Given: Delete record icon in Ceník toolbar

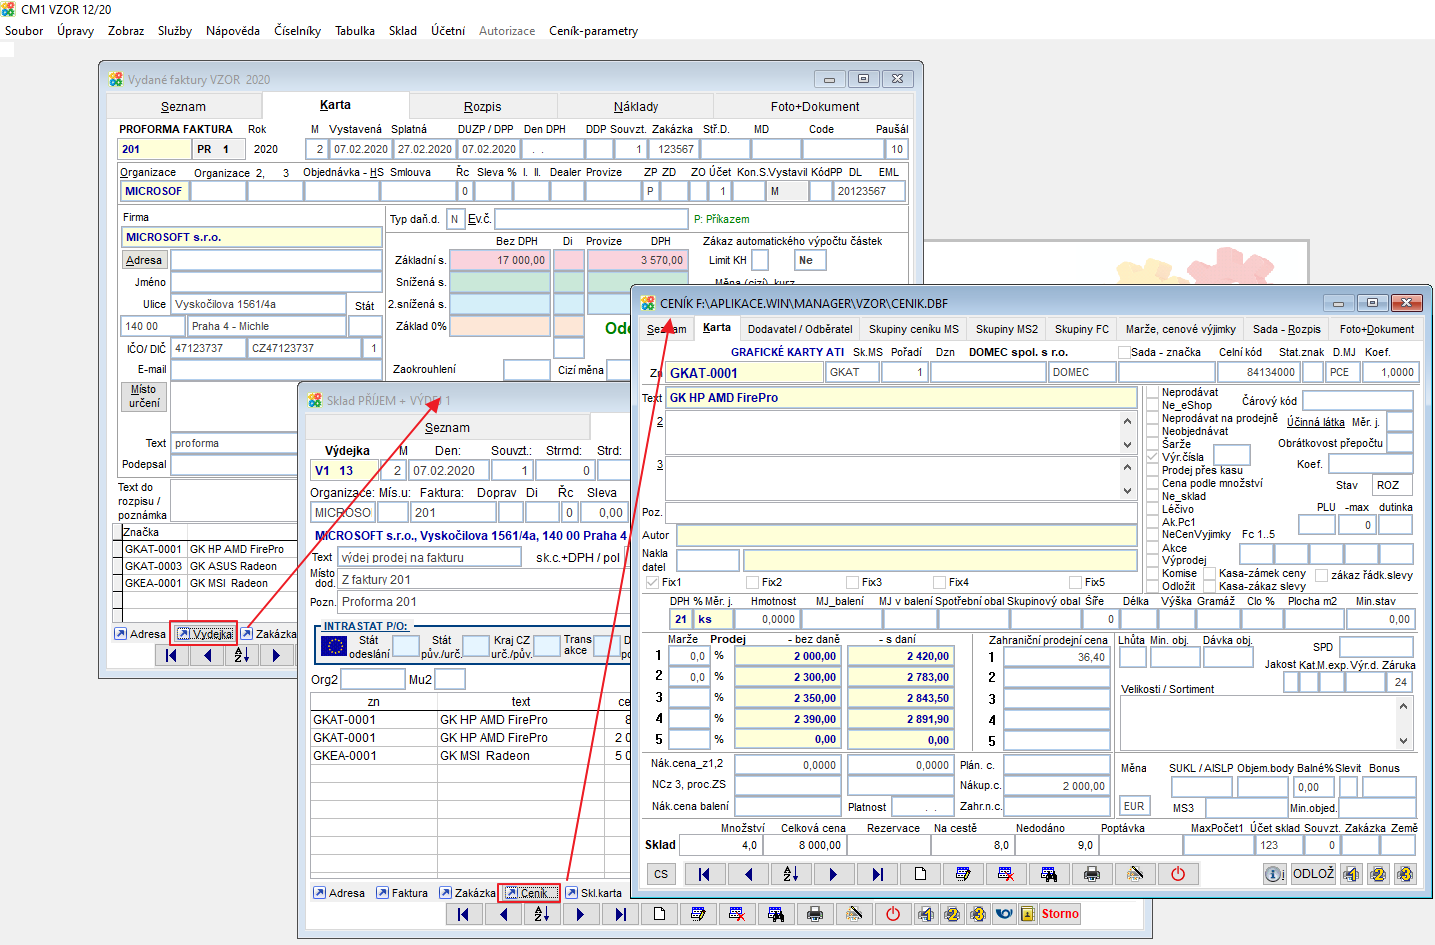Looking at the screenshot, I should click(x=1006, y=874).
